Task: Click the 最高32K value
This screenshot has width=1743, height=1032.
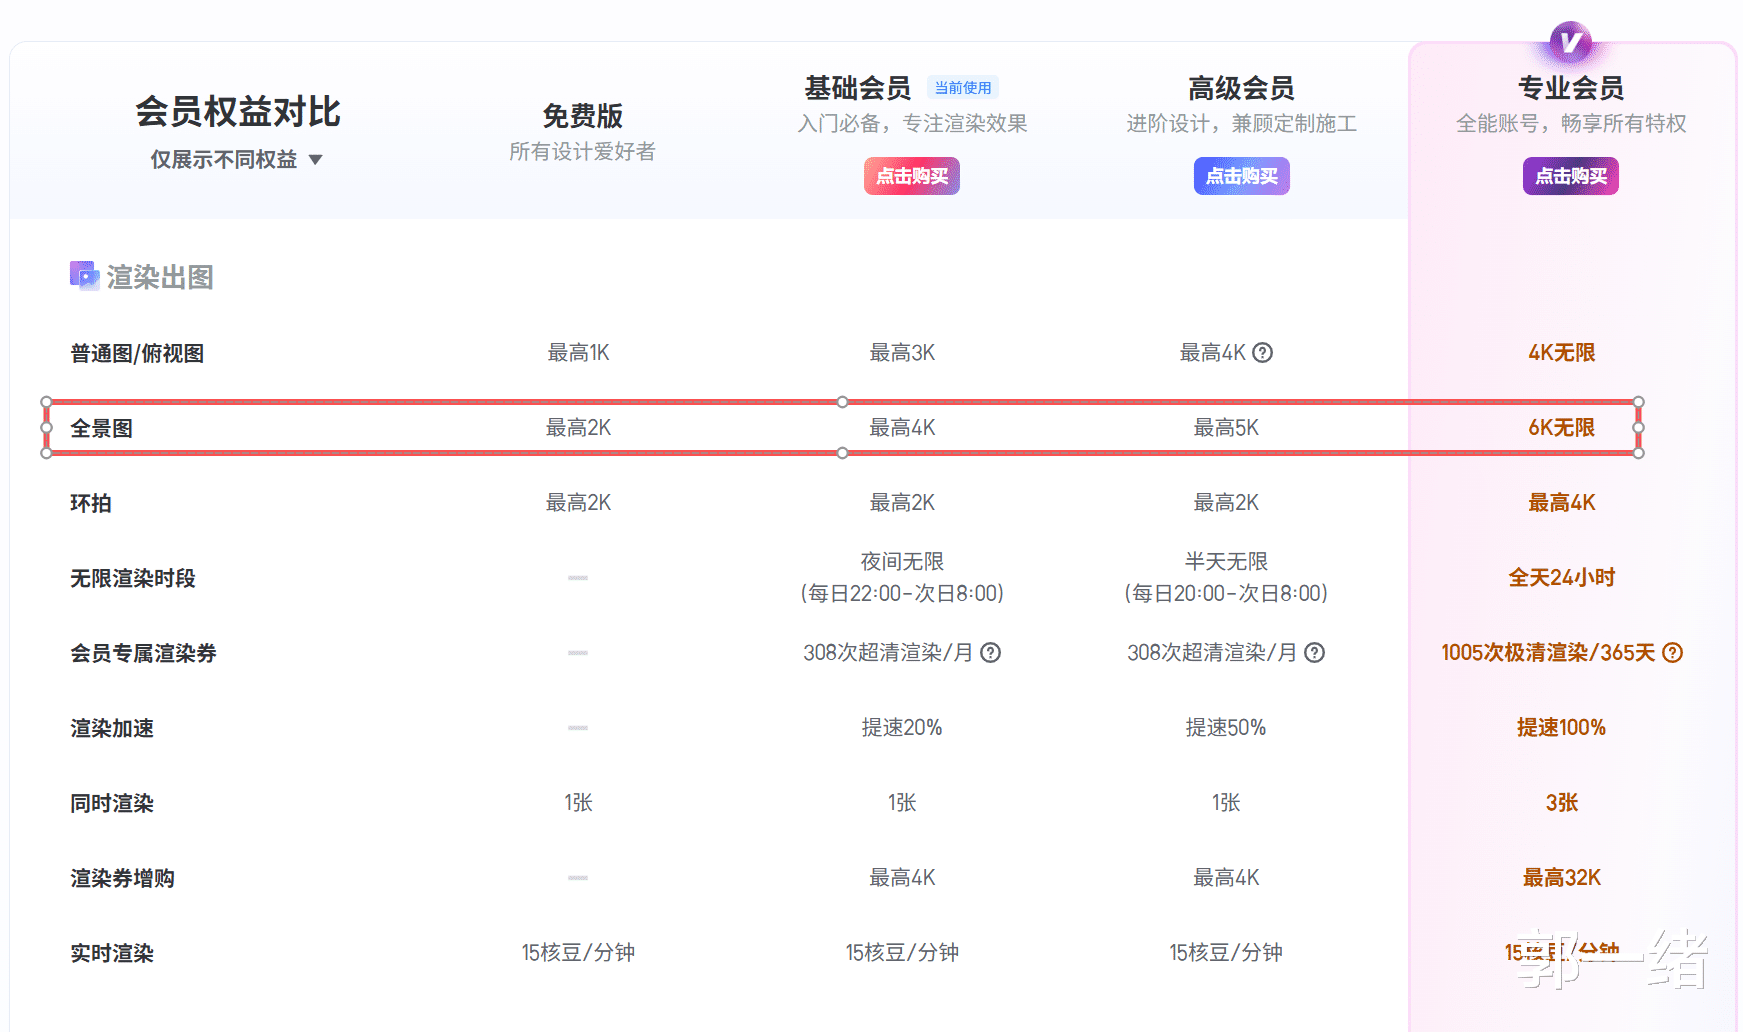Action: [1561, 878]
